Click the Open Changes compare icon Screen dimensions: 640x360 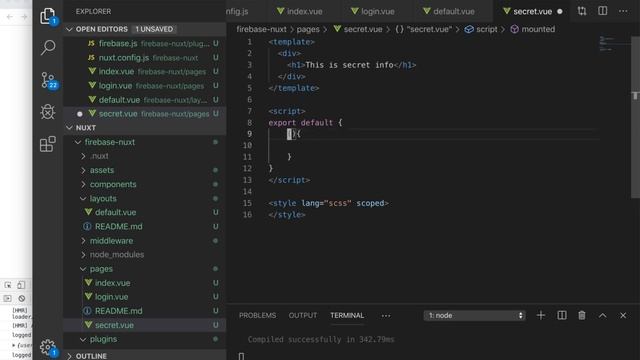coord(582,11)
